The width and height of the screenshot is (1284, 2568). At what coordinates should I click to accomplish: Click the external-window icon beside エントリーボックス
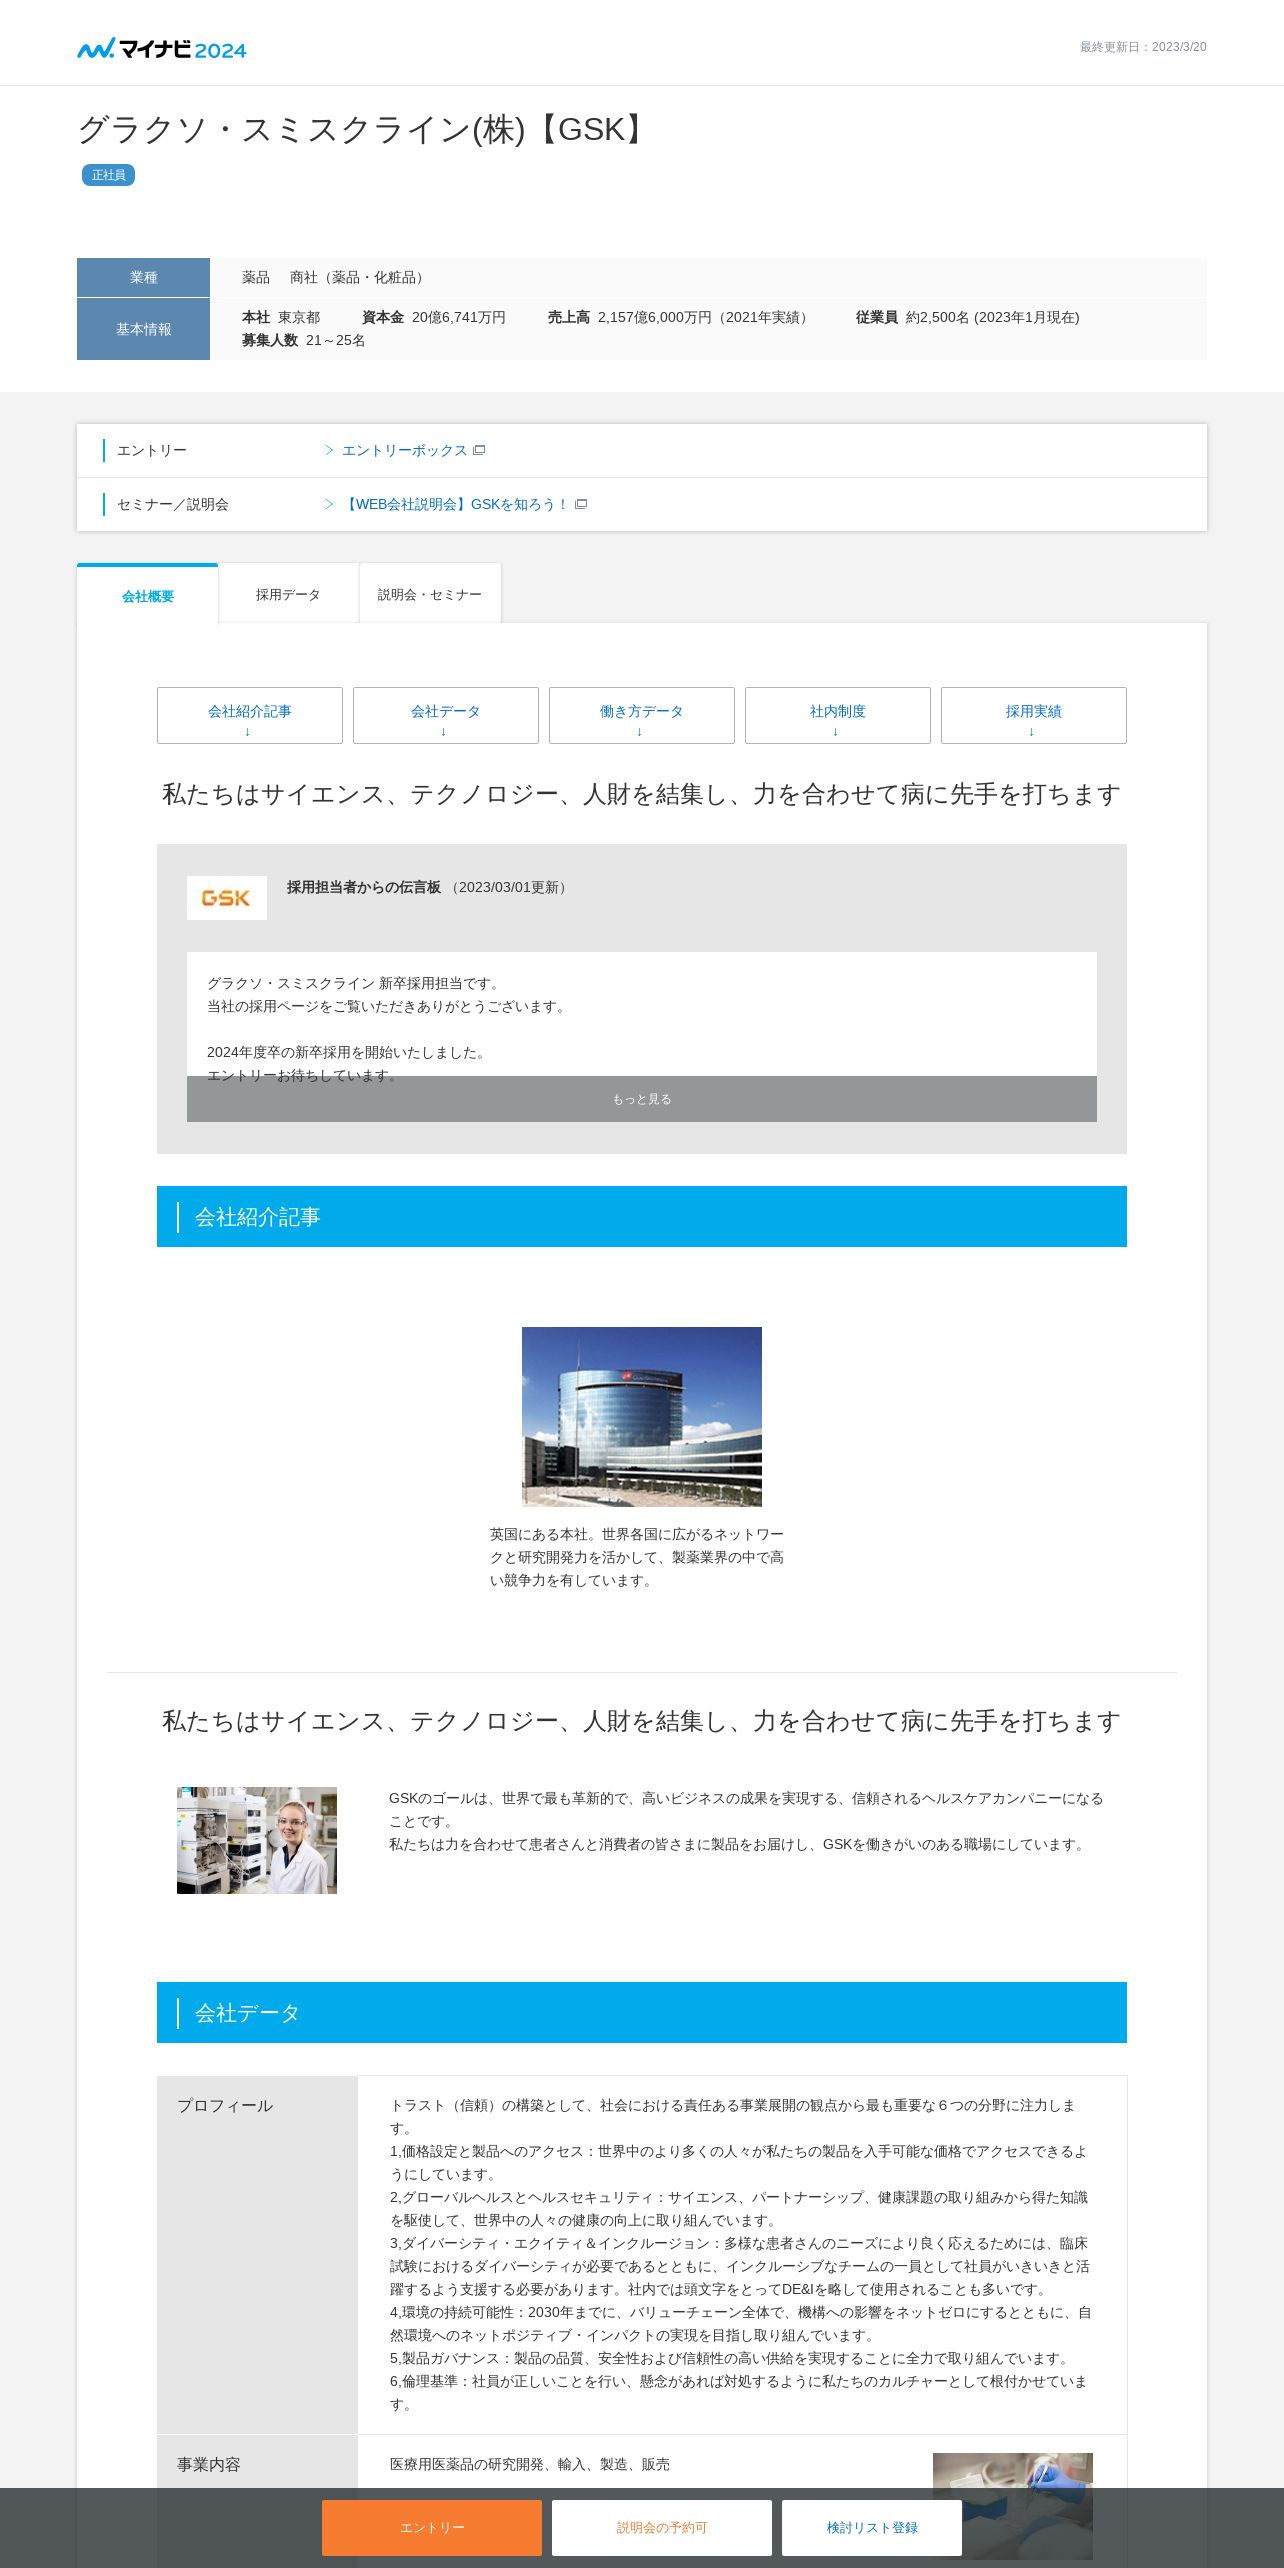pyautogui.click(x=479, y=450)
